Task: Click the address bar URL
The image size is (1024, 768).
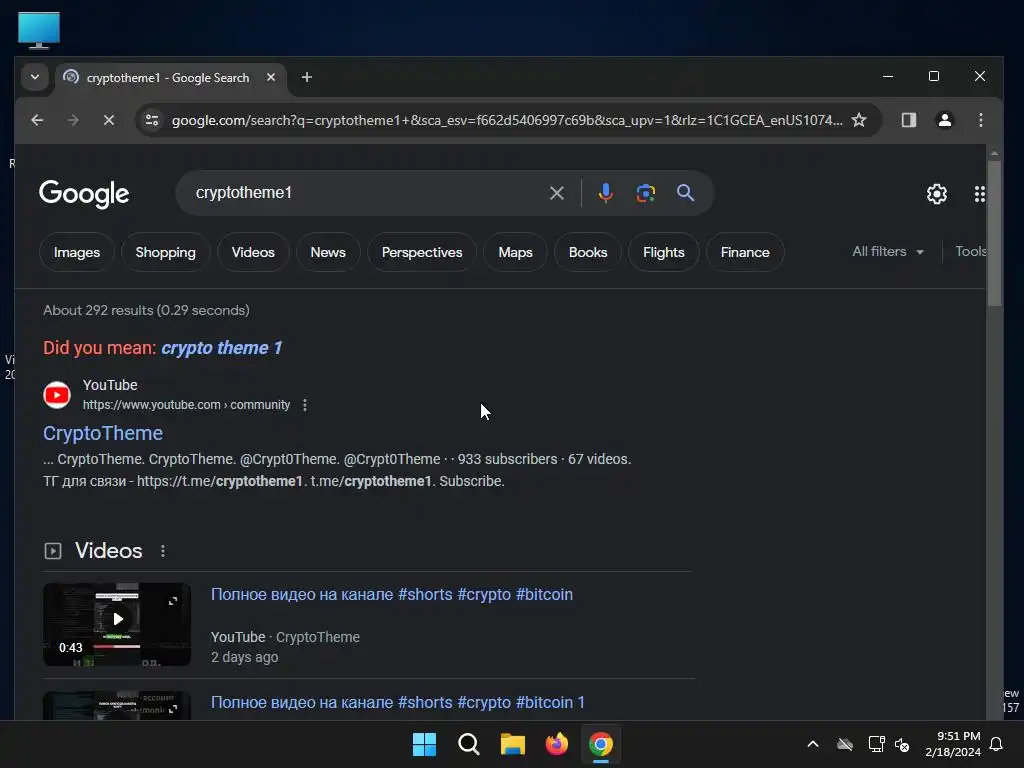Action: [507, 120]
